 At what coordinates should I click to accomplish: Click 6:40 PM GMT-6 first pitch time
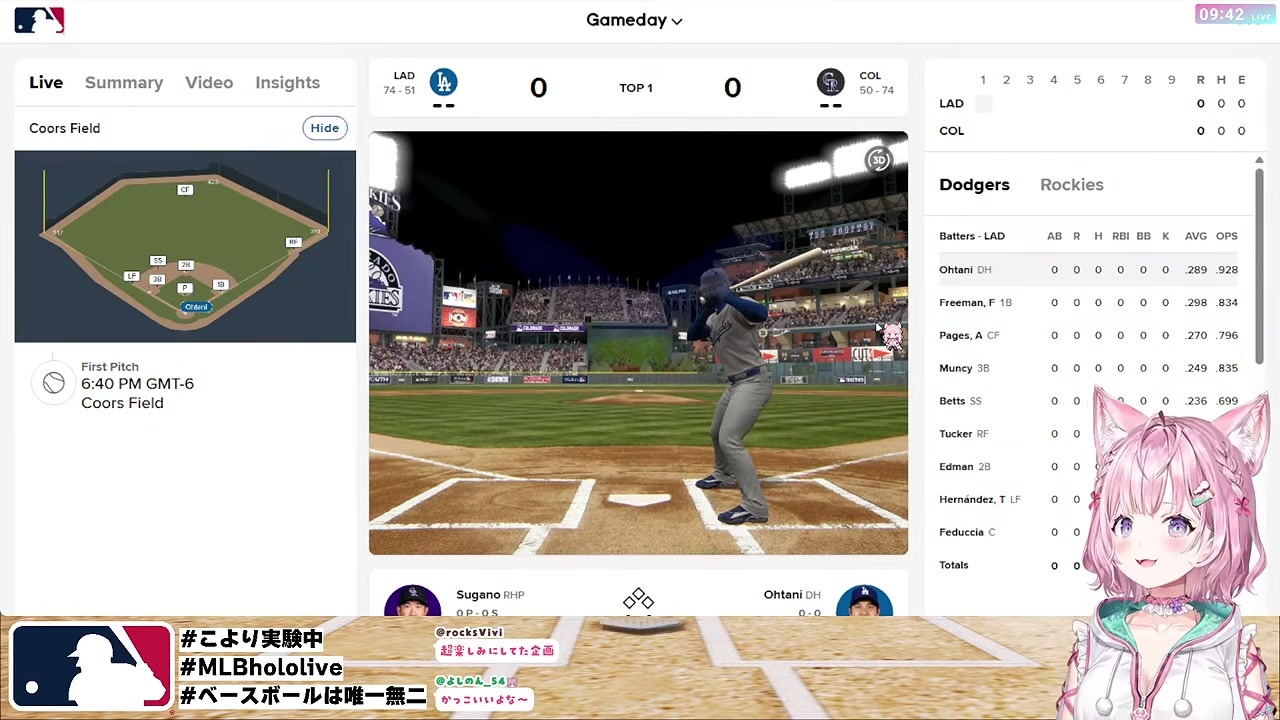click(x=137, y=384)
